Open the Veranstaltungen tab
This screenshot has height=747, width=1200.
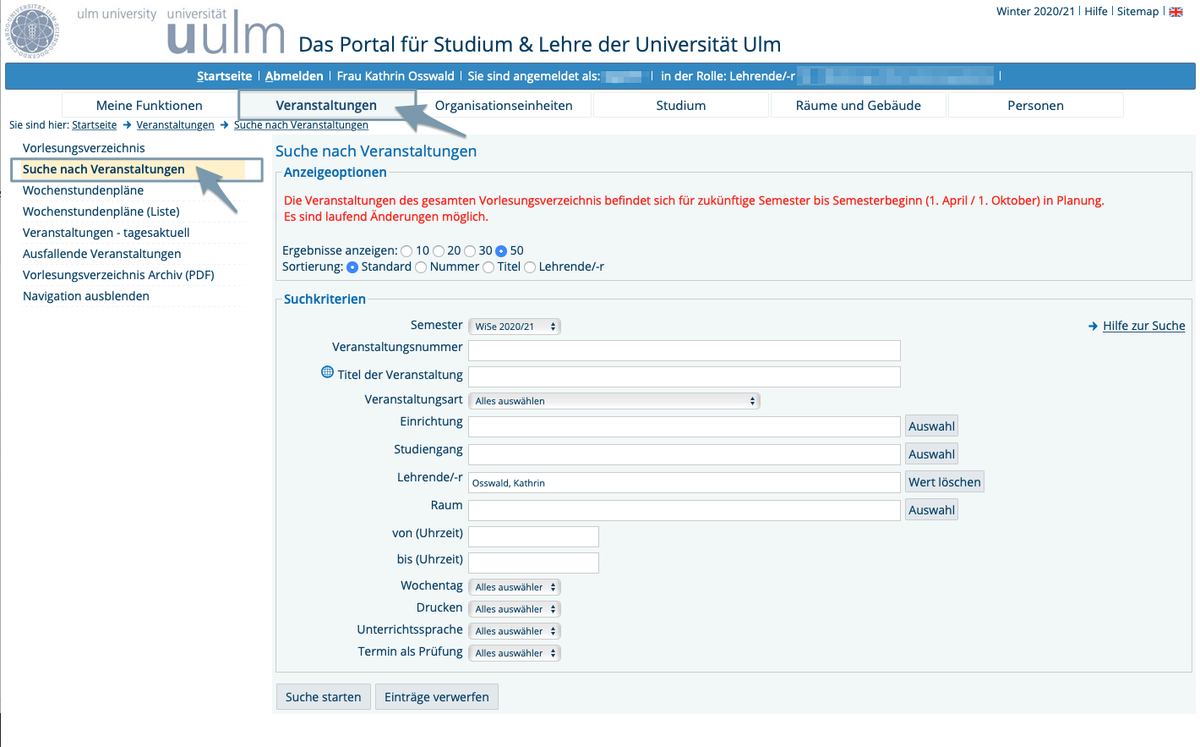[326, 105]
